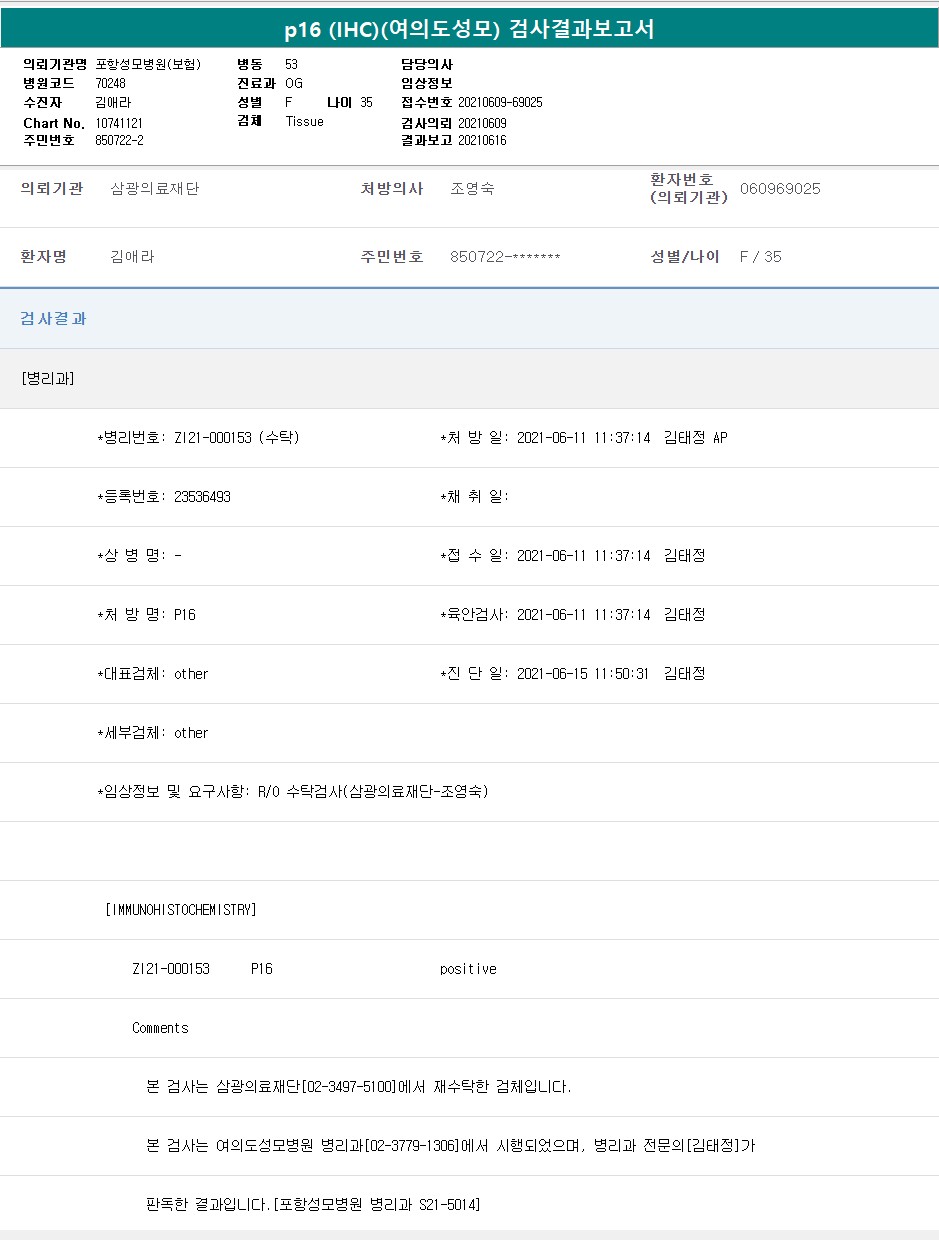This screenshot has height=1240, width=939.
Task: Click the final comment line with S21-5014
Action: click(313, 1205)
